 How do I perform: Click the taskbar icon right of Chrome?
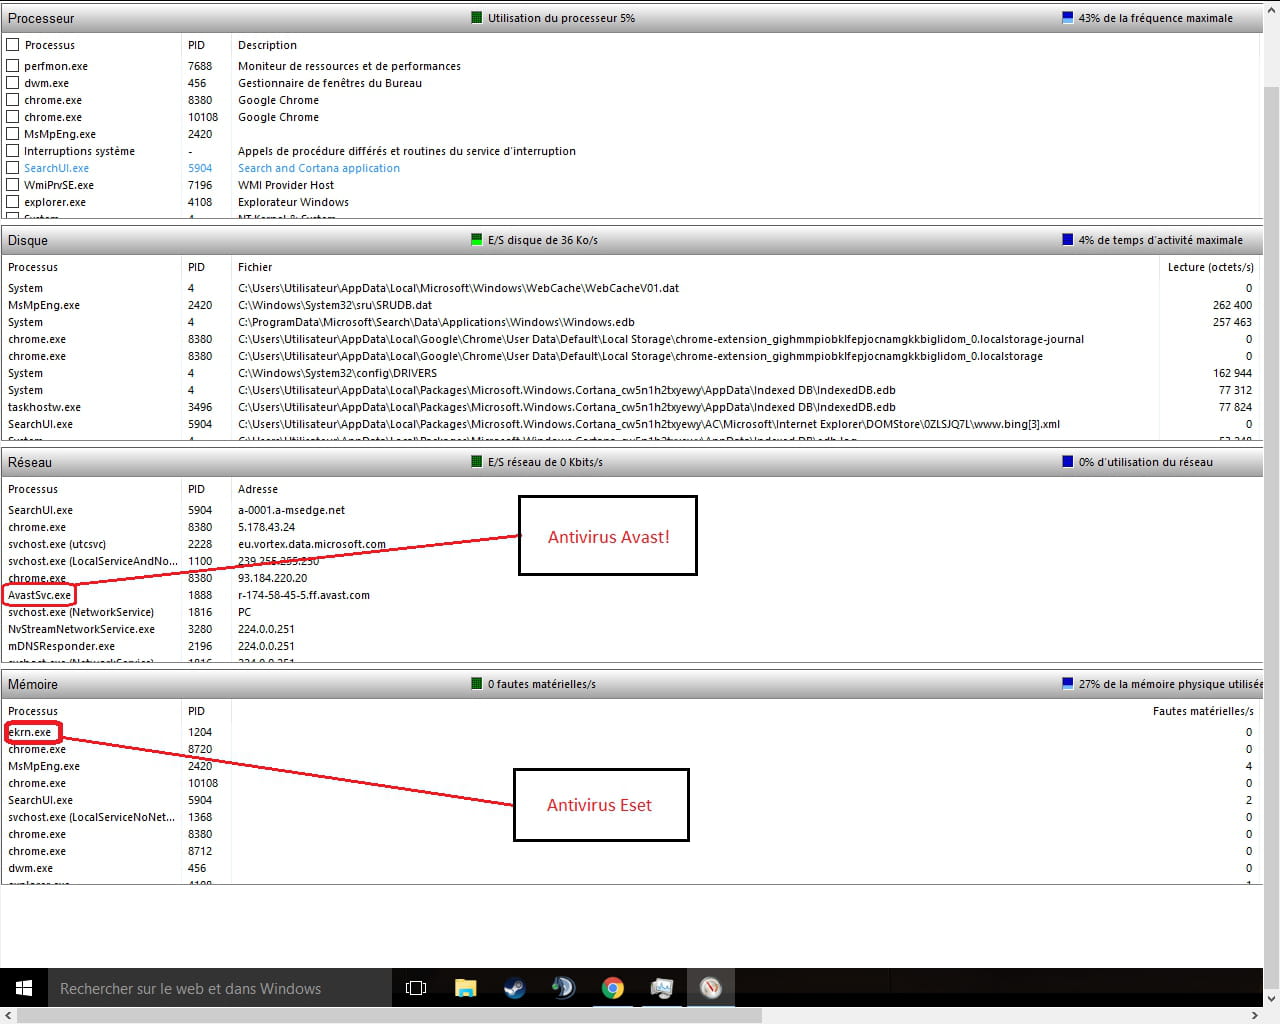[661, 988]
